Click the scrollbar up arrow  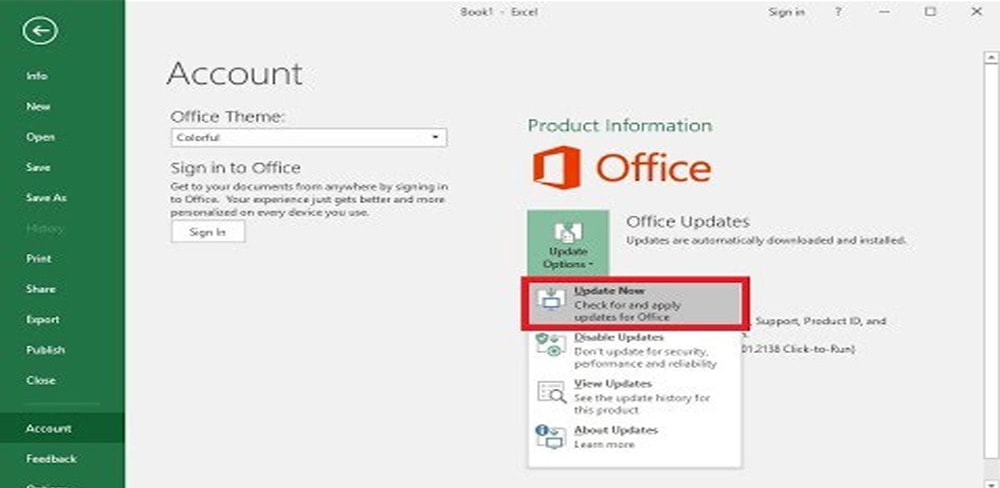click(991, 57)
